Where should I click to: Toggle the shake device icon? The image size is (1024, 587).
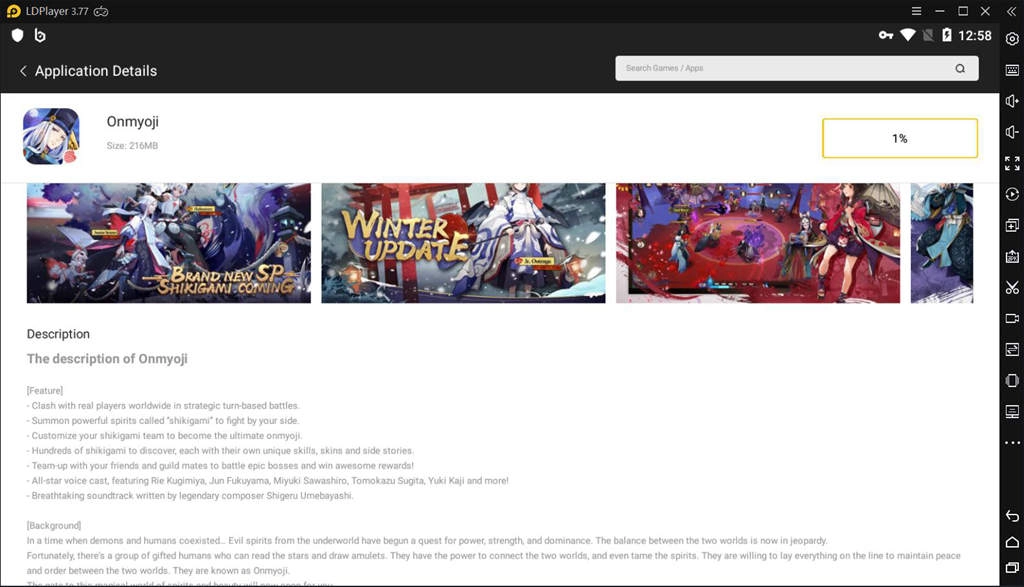tap(1010, 380)
